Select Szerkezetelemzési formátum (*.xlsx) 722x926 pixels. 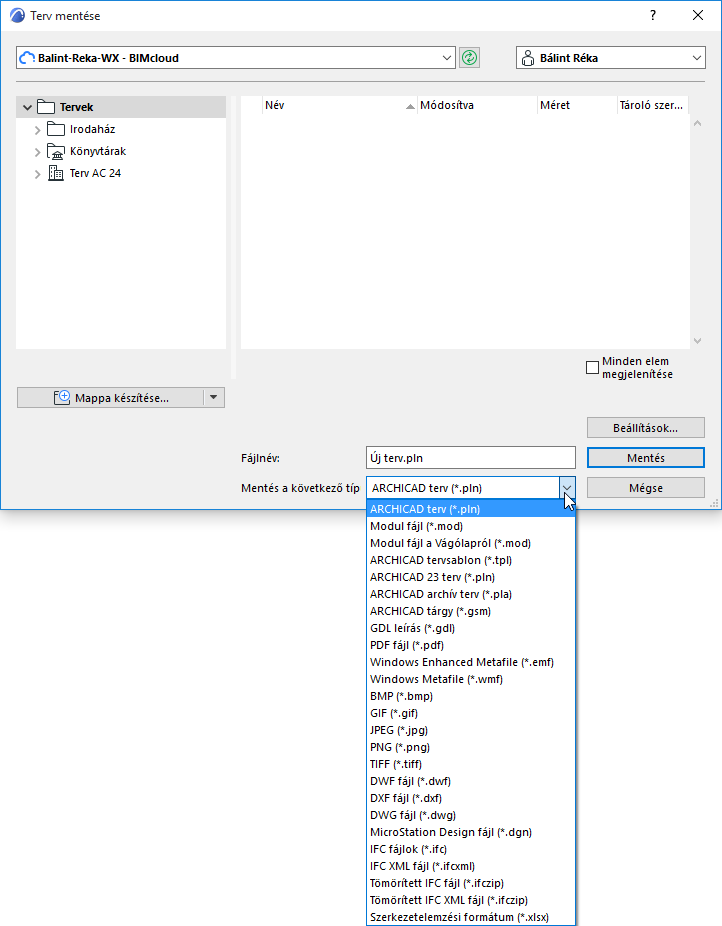[471, 917]
